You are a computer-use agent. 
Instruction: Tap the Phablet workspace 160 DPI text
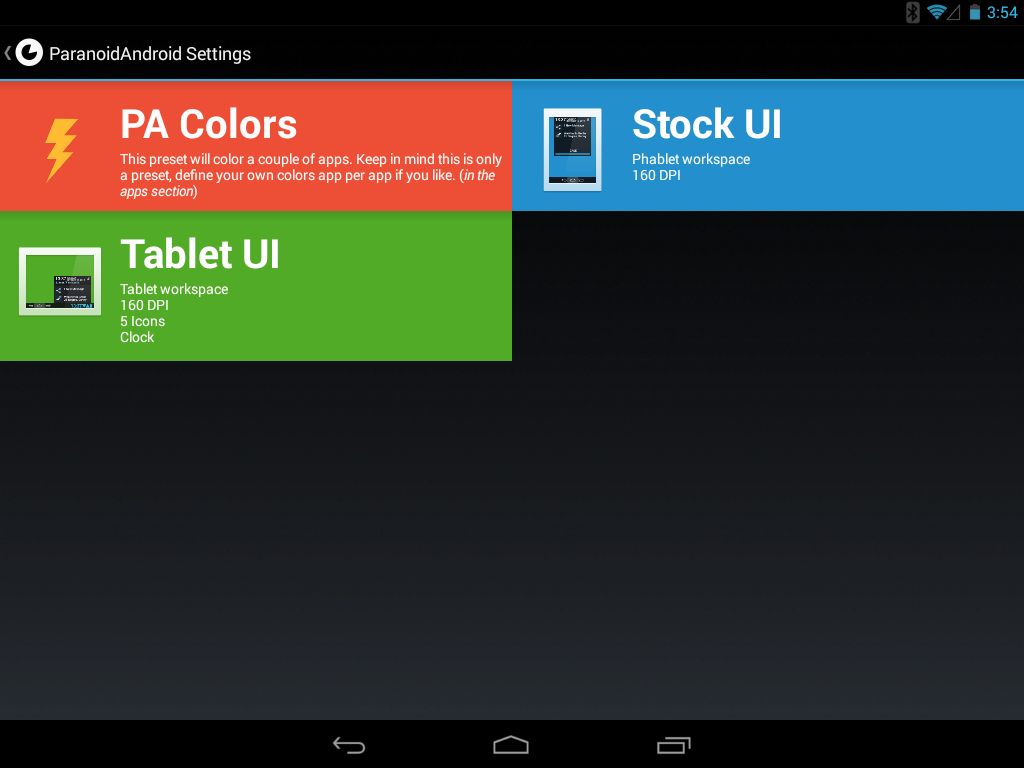(691, 167)
